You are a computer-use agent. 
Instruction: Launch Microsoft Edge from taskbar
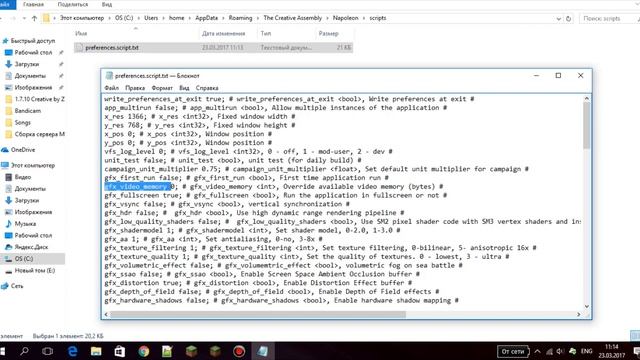[72, 351]
